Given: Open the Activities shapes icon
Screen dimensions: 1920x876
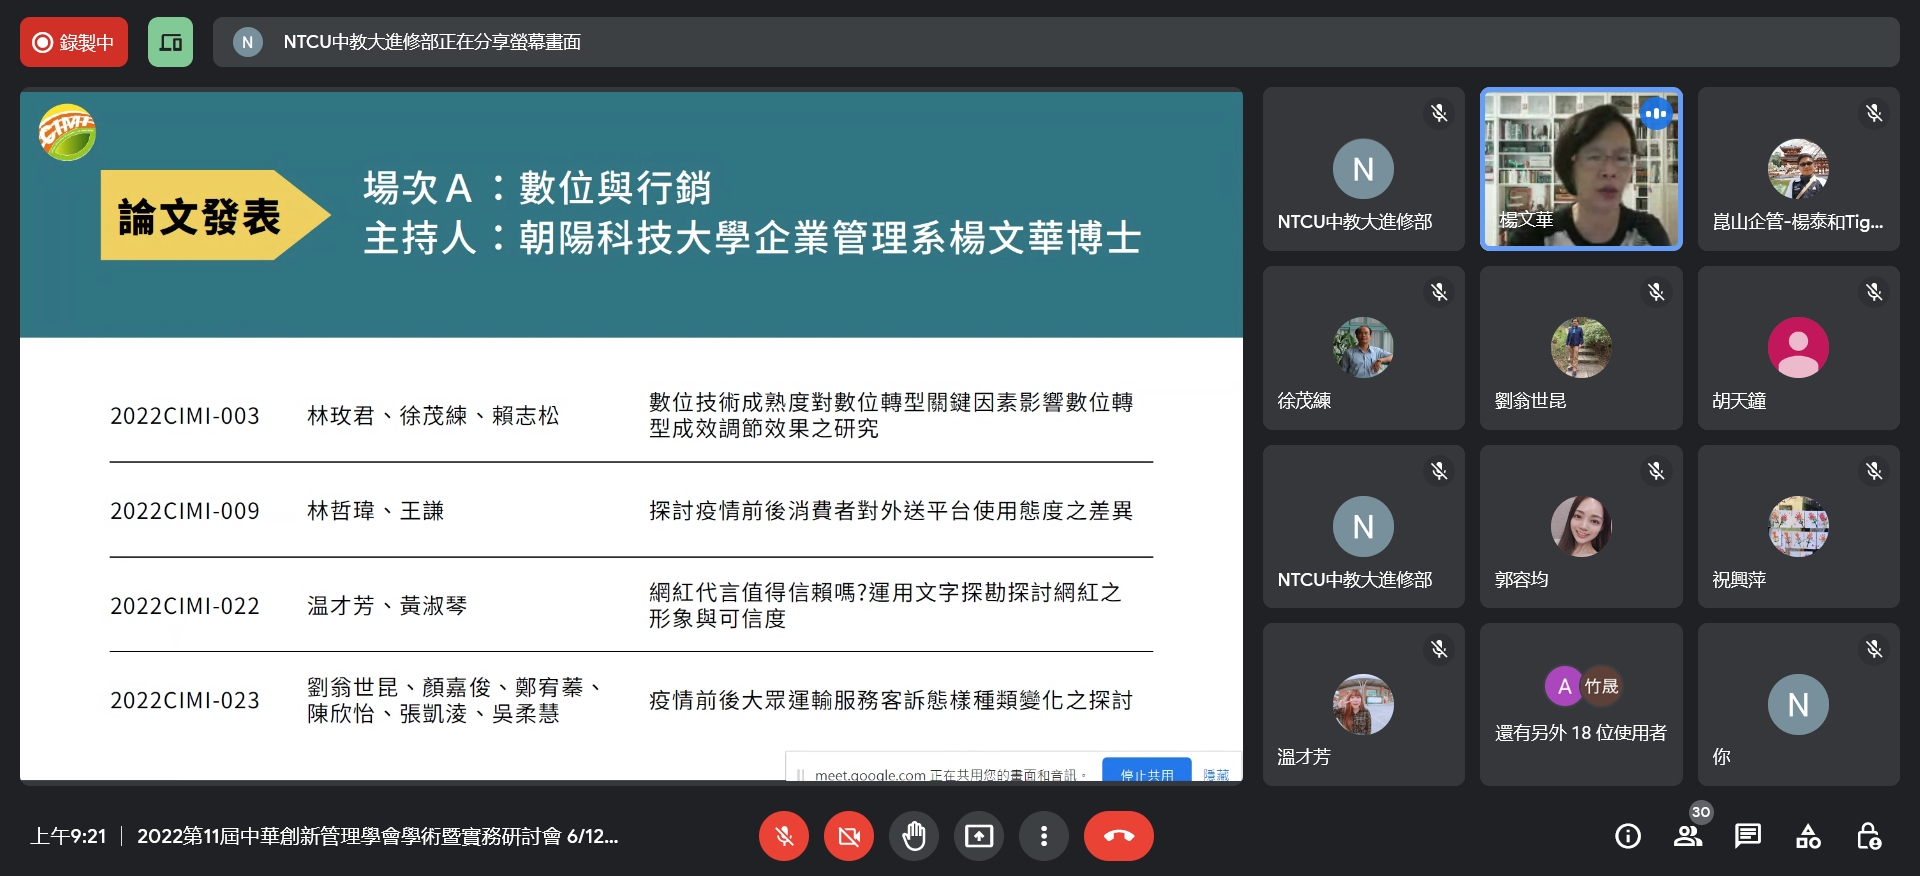Looking at the screenshot, I should pyautogui.click(x=1808, y=836).
